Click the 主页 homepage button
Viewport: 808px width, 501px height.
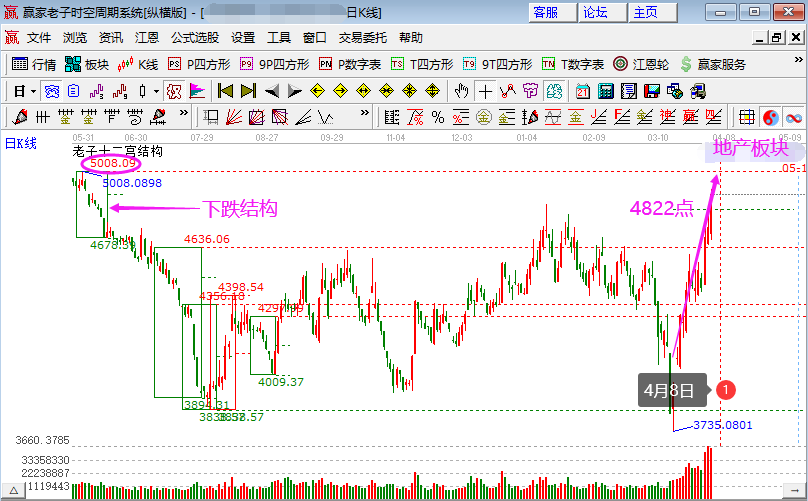tap(653, 12)
